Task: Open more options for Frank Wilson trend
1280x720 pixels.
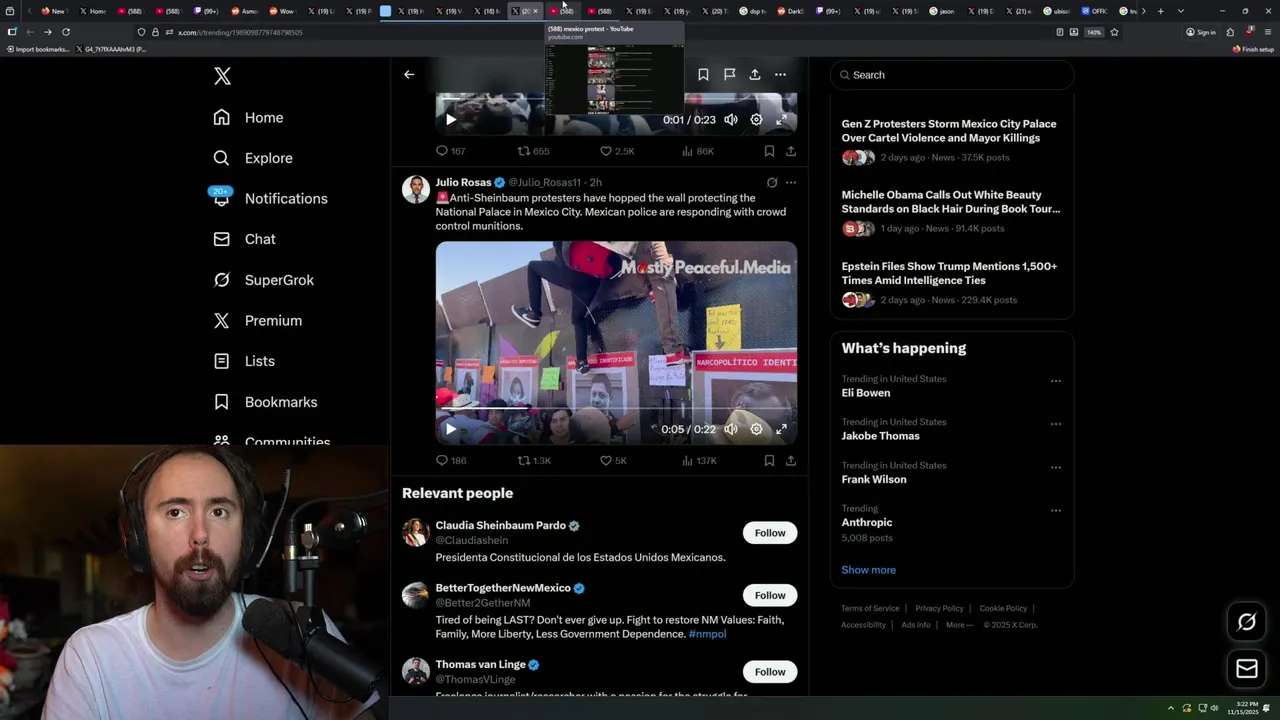Action: tap(1055, 467)
